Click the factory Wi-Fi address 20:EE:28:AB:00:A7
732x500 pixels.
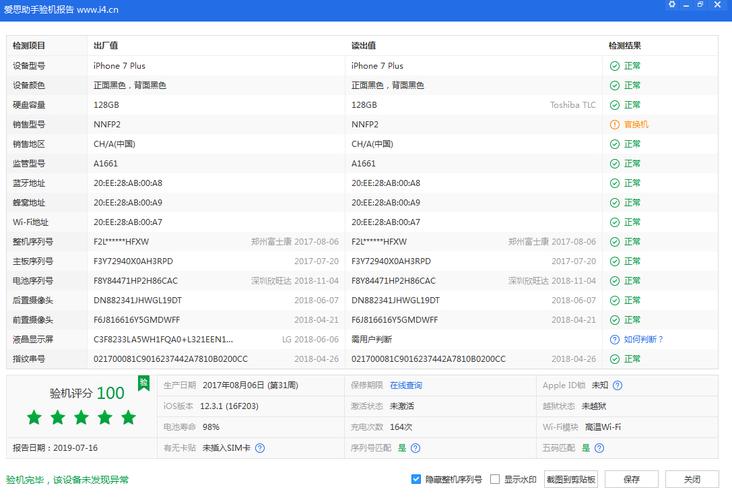pyautogui.click(x=128, y=222)
